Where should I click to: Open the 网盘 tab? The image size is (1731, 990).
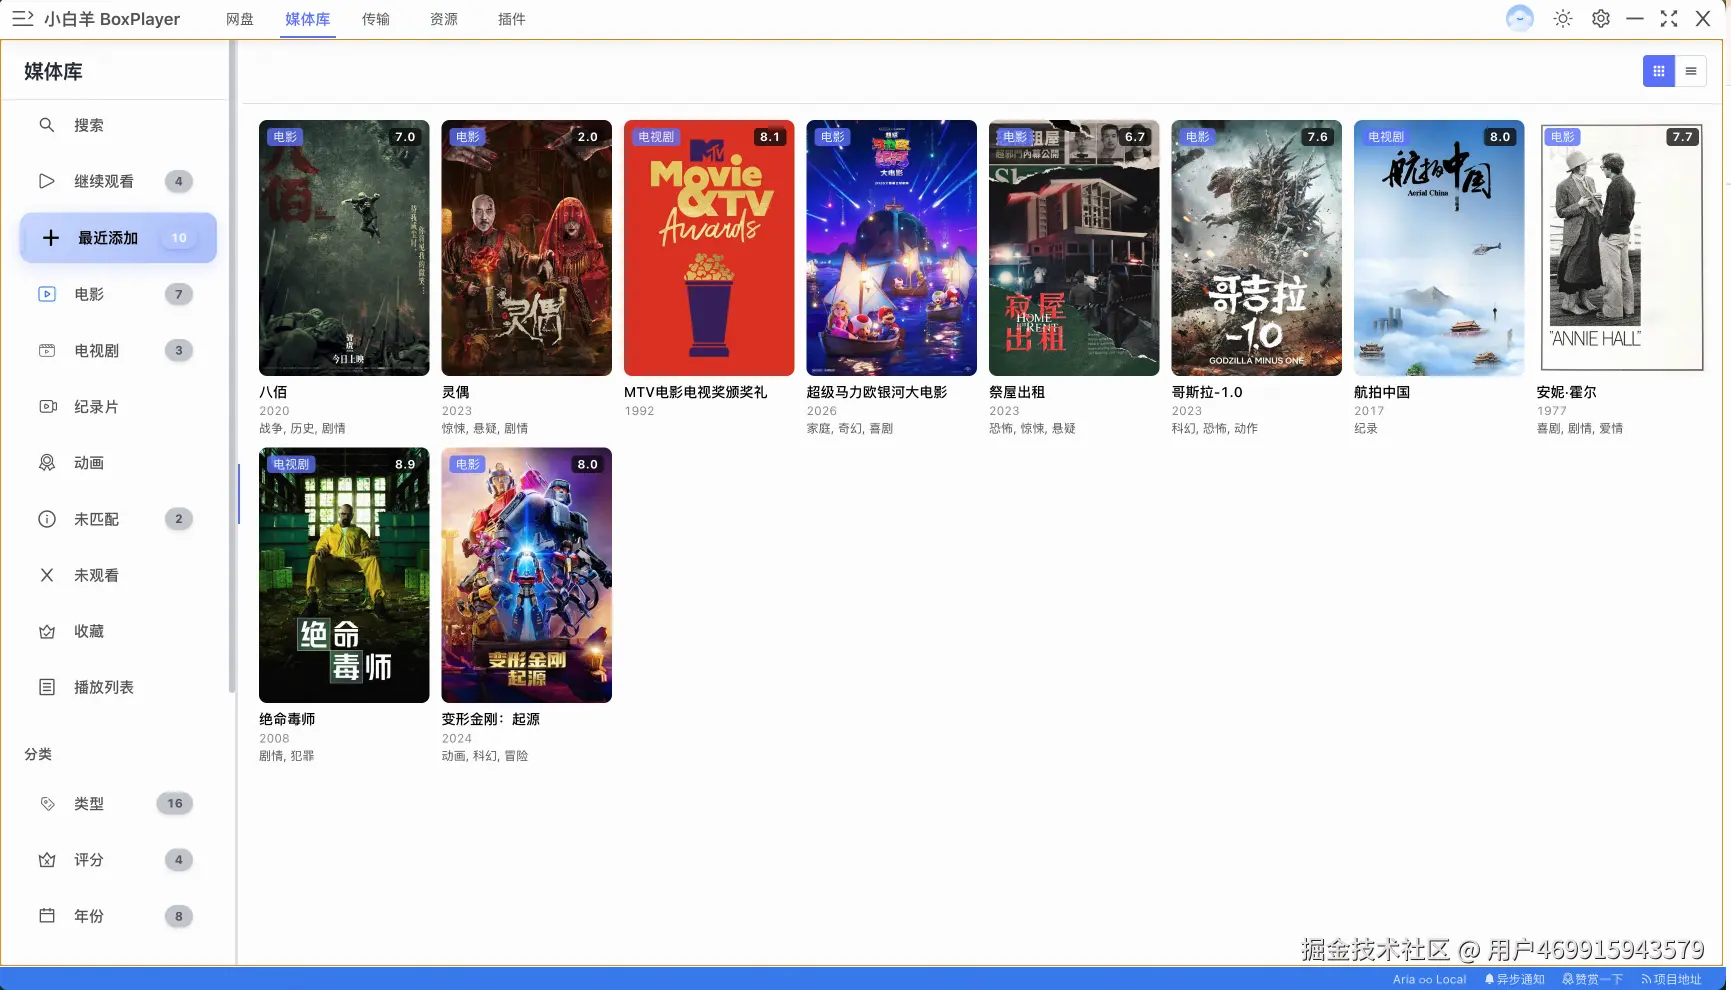240,19
